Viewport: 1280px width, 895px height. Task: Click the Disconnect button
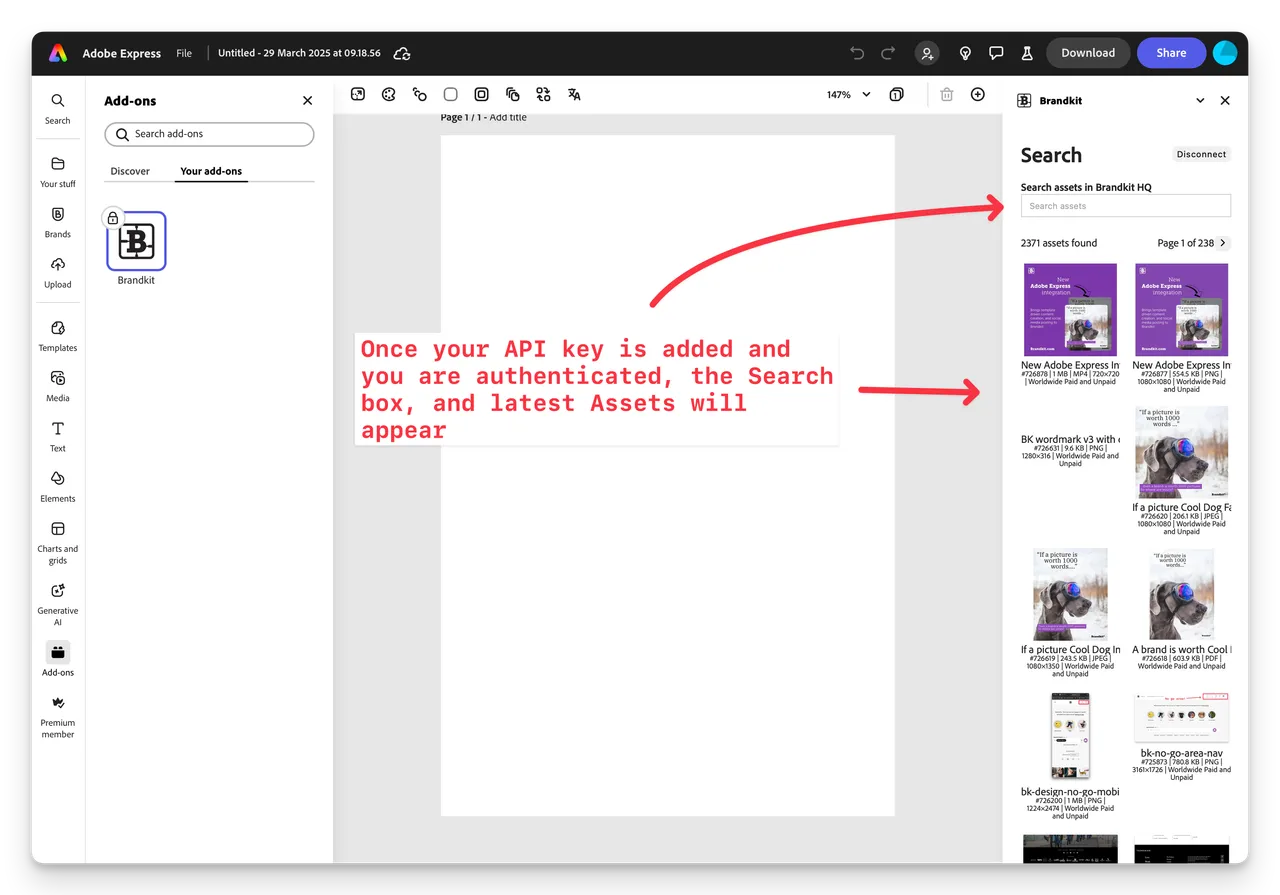click(x=1201, y=154)
